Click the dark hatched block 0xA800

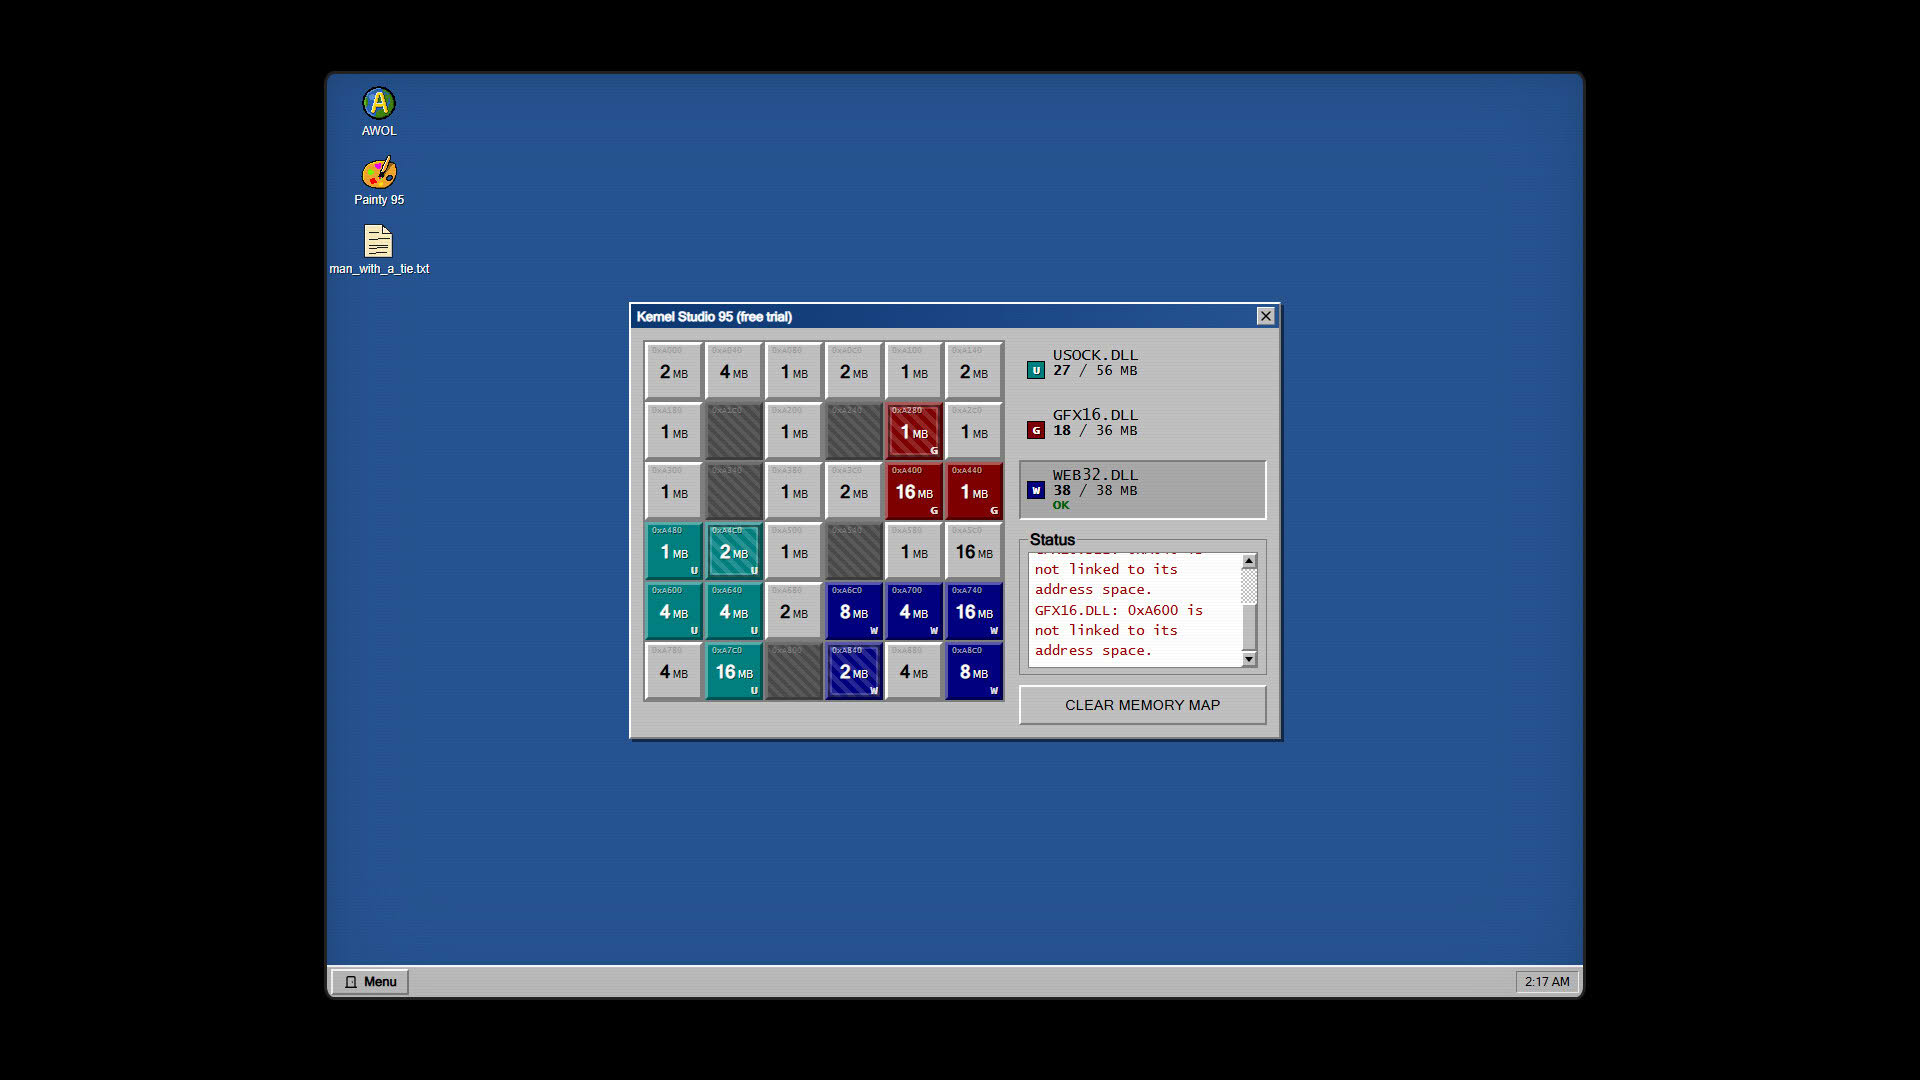794,671
